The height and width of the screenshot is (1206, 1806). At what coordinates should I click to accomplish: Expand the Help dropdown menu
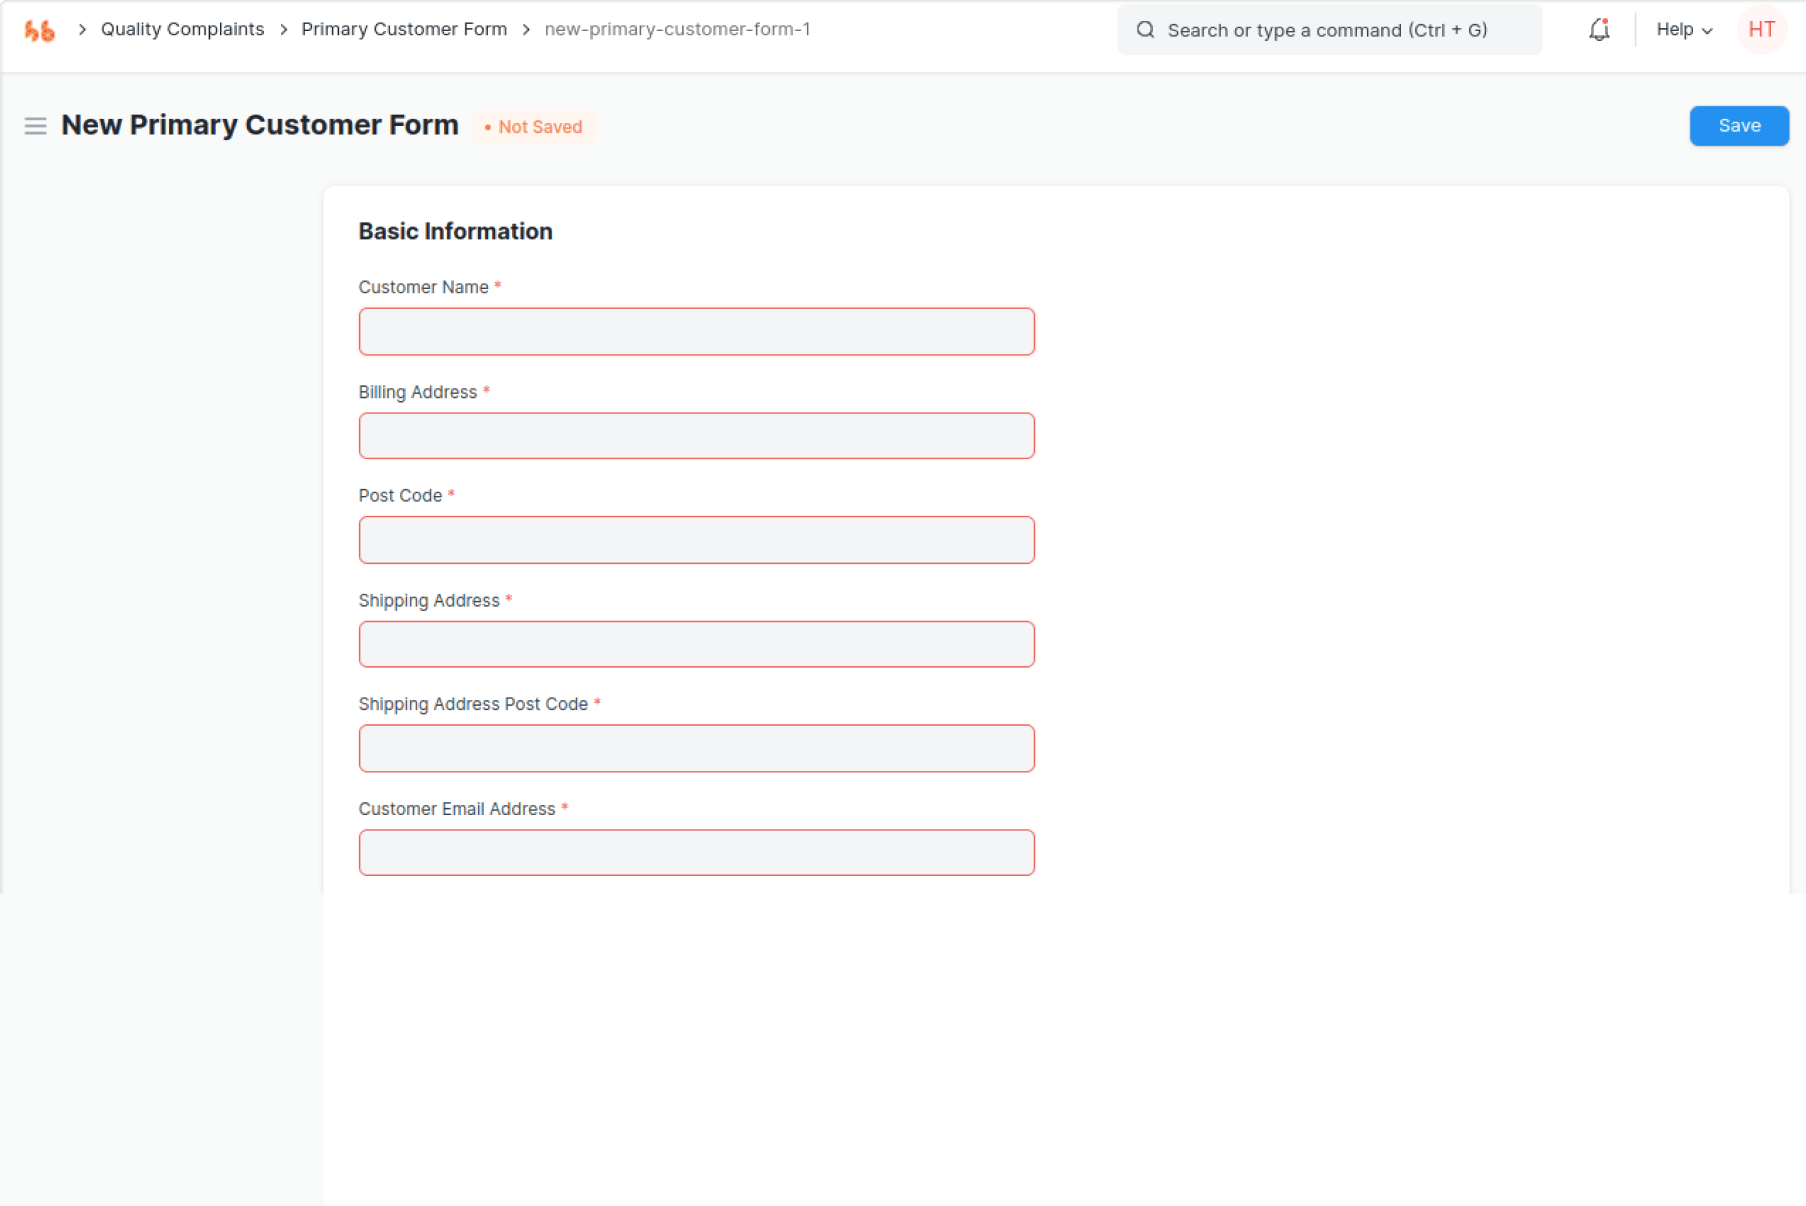tap(1683, 30)
